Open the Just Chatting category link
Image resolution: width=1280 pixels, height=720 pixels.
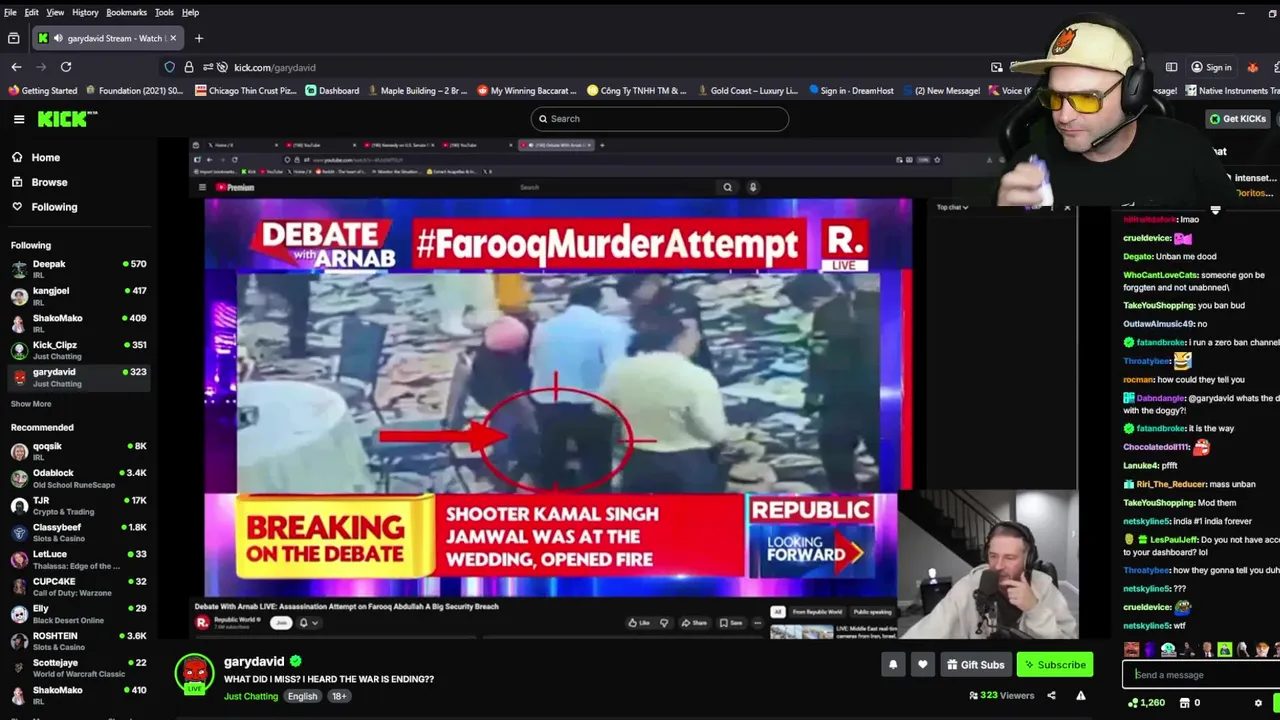[x=251, y=696]
